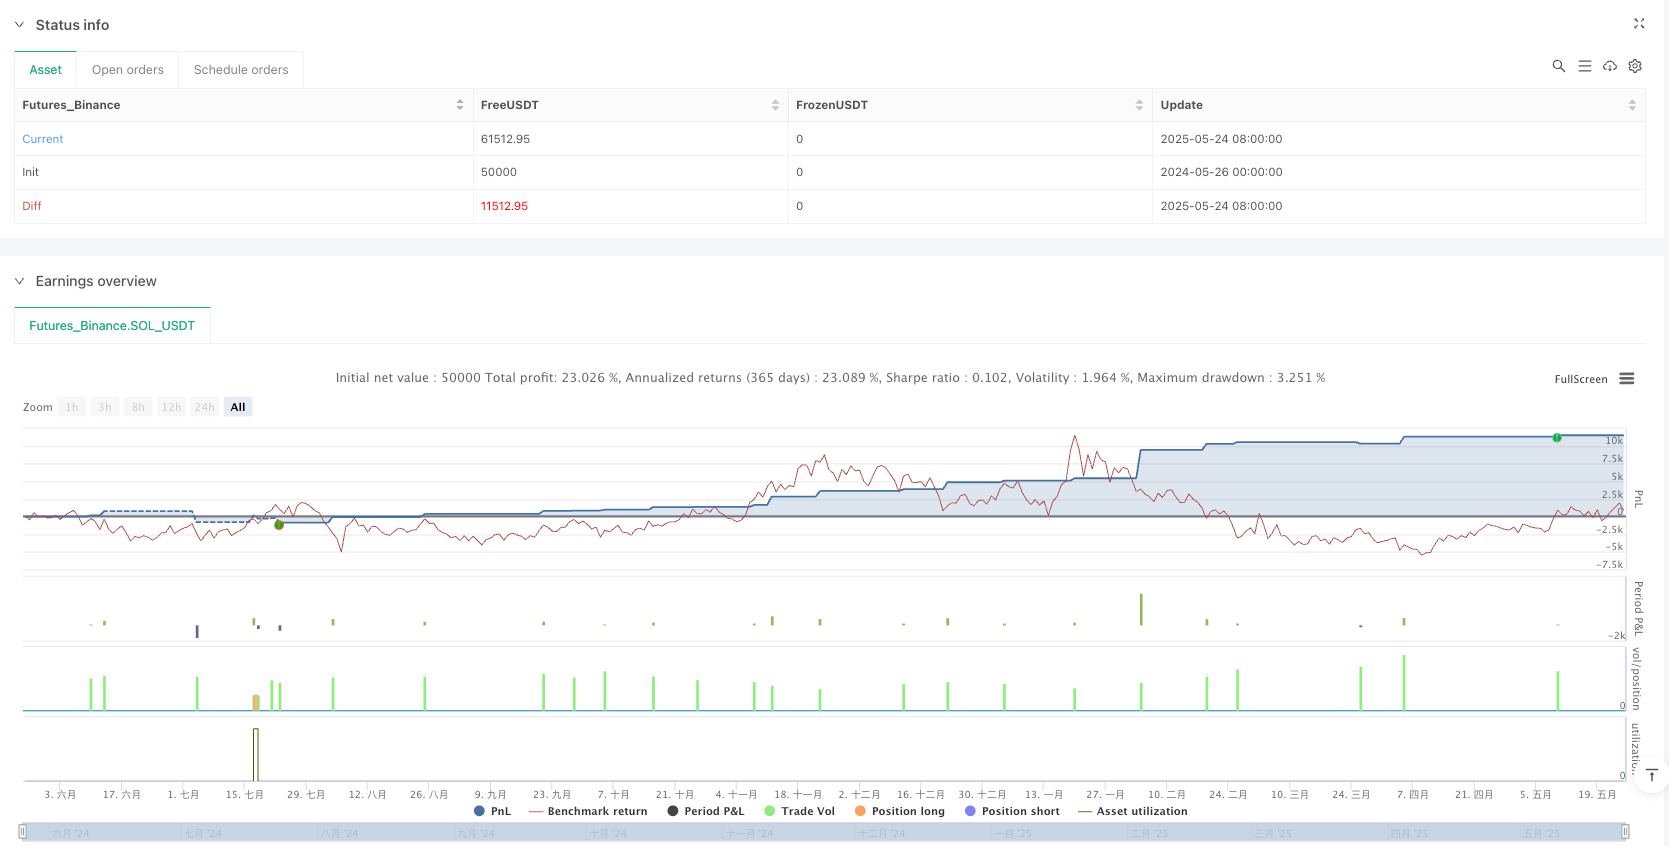
Task: Click the scroll-to-top arrow icon
Action: [x=1652, y=776]
